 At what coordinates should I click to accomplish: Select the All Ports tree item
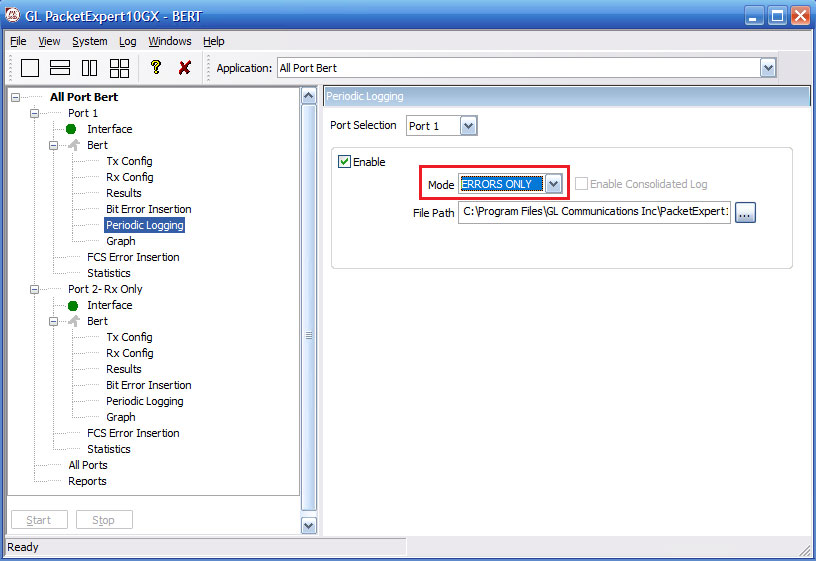(87, 465)
